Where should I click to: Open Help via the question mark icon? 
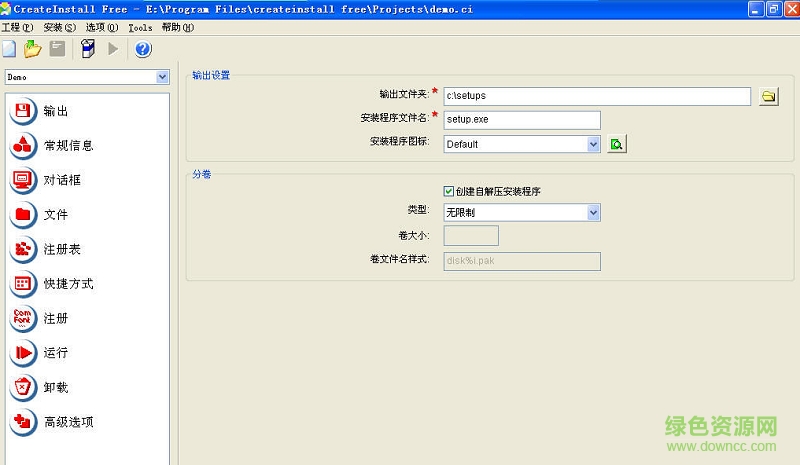[143, 49]
